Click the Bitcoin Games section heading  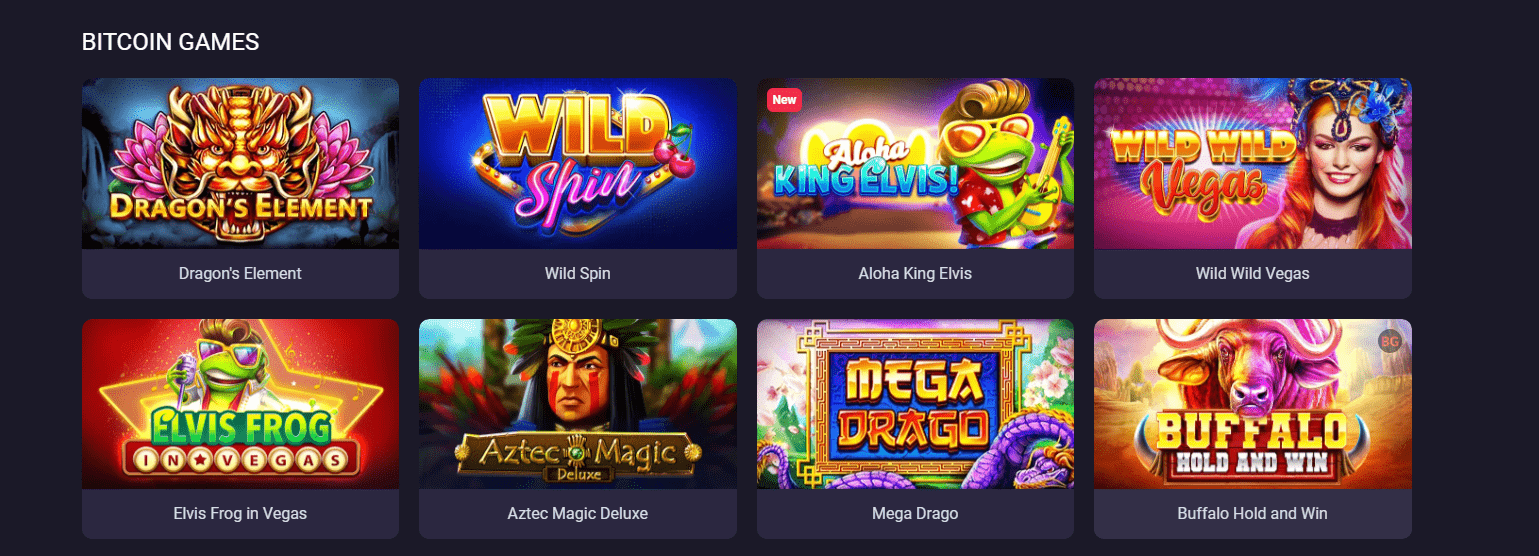(x=171, y=42)
